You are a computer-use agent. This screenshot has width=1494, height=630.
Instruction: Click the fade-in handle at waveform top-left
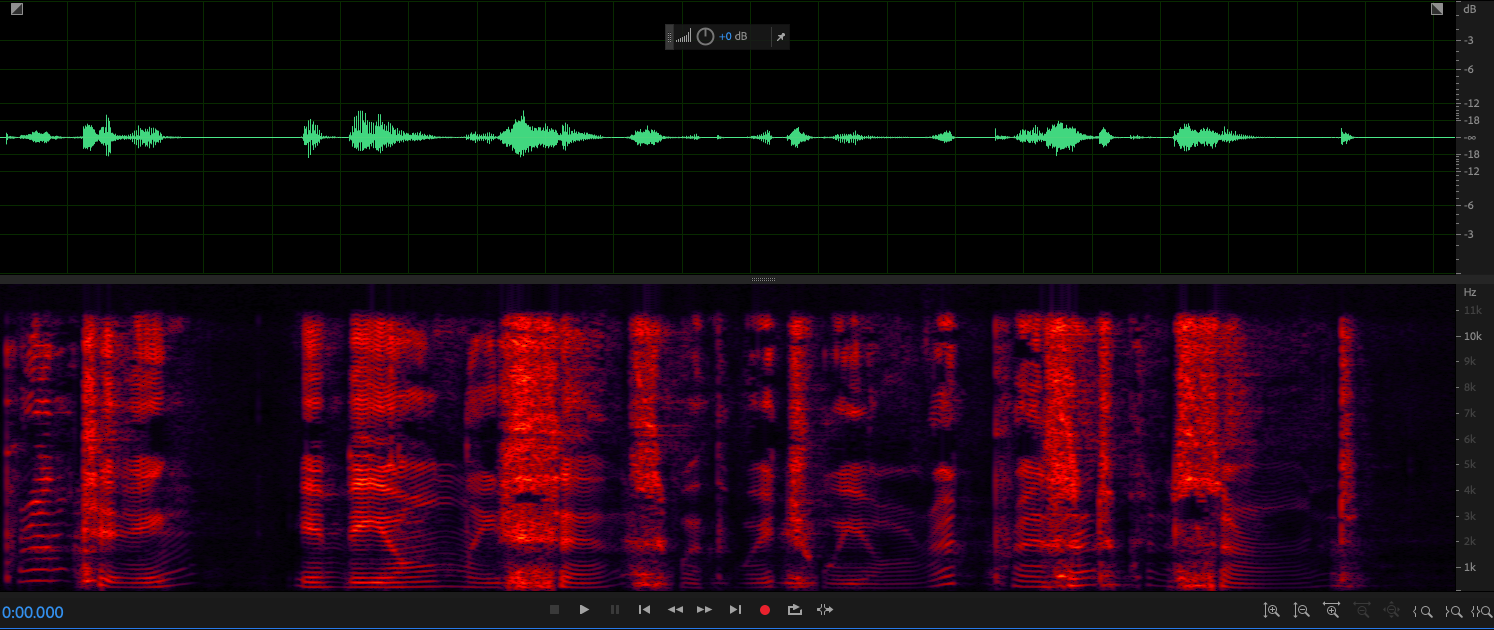(x=16, y=9)
